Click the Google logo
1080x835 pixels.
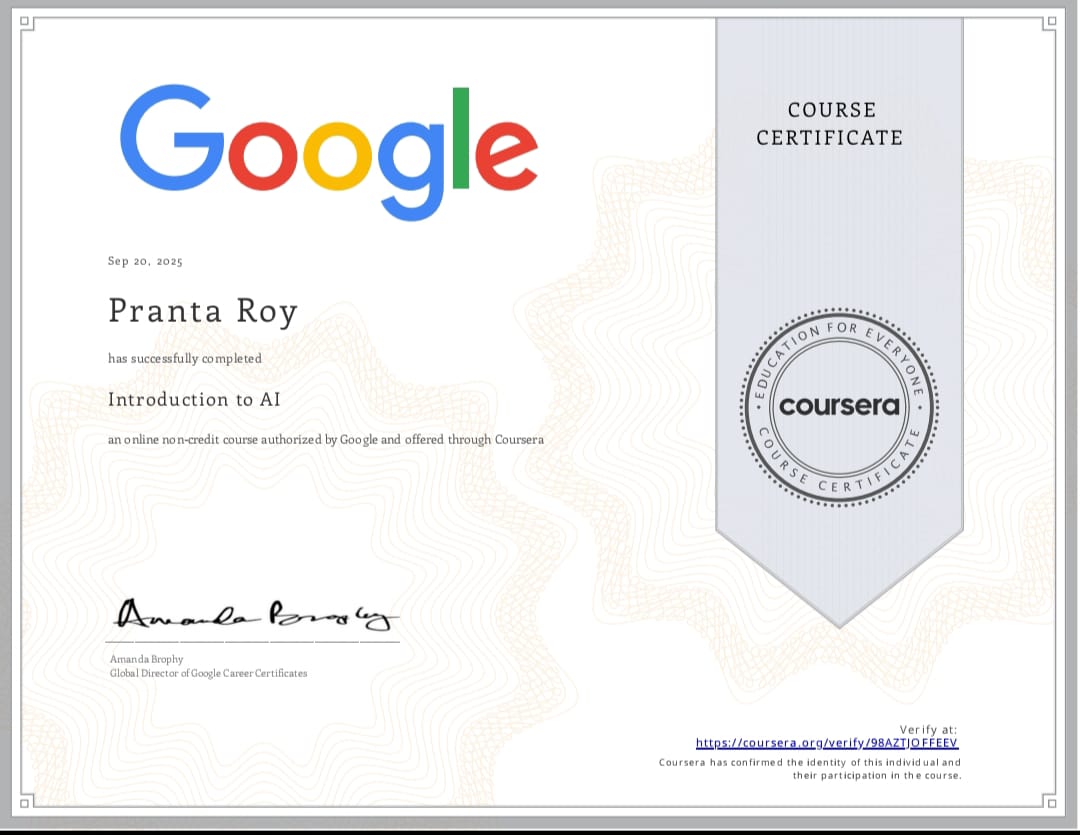[328, 150]
